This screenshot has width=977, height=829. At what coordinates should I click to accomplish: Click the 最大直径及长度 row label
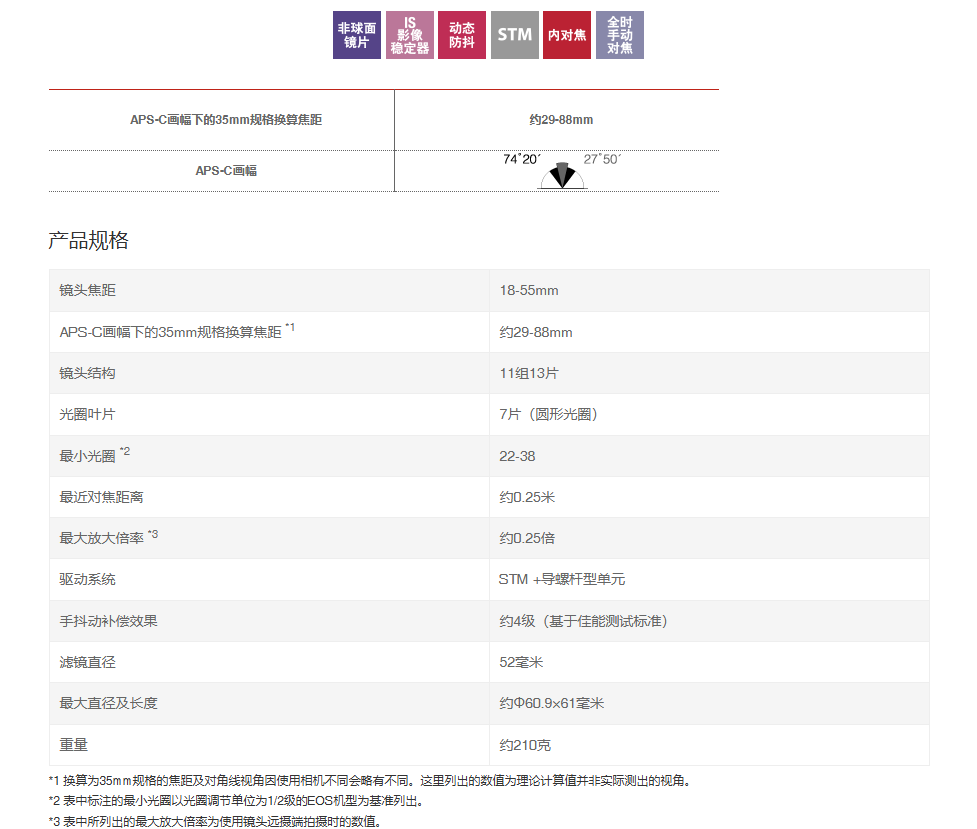(x=108, y=704)
